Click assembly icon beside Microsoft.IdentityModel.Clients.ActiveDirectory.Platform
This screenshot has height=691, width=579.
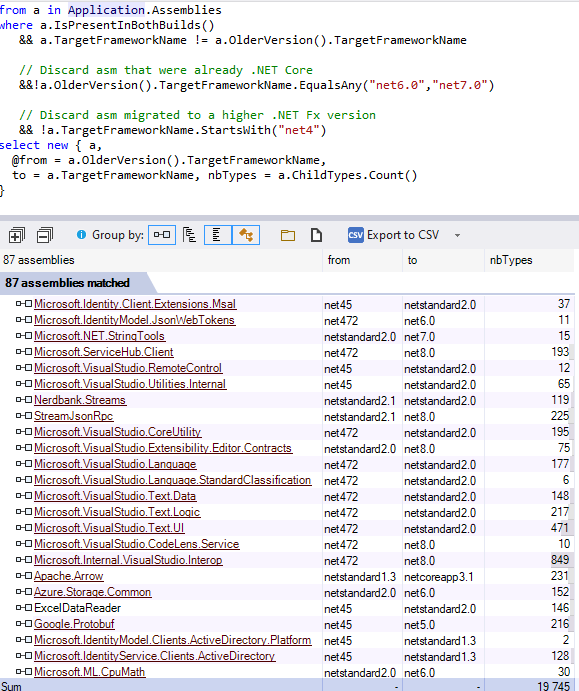tap(24, 640)
